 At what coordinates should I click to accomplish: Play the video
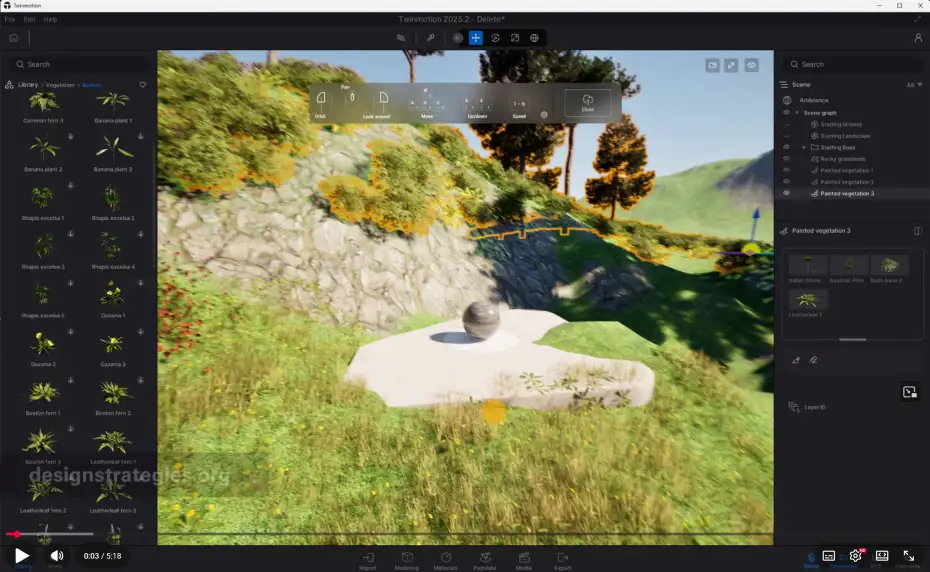click(22, 556)
